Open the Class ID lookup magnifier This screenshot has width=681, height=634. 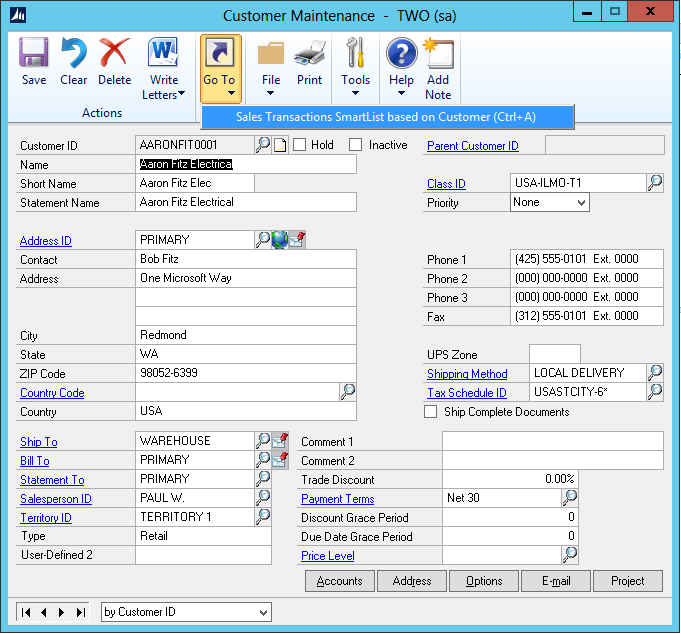(655, 183)
